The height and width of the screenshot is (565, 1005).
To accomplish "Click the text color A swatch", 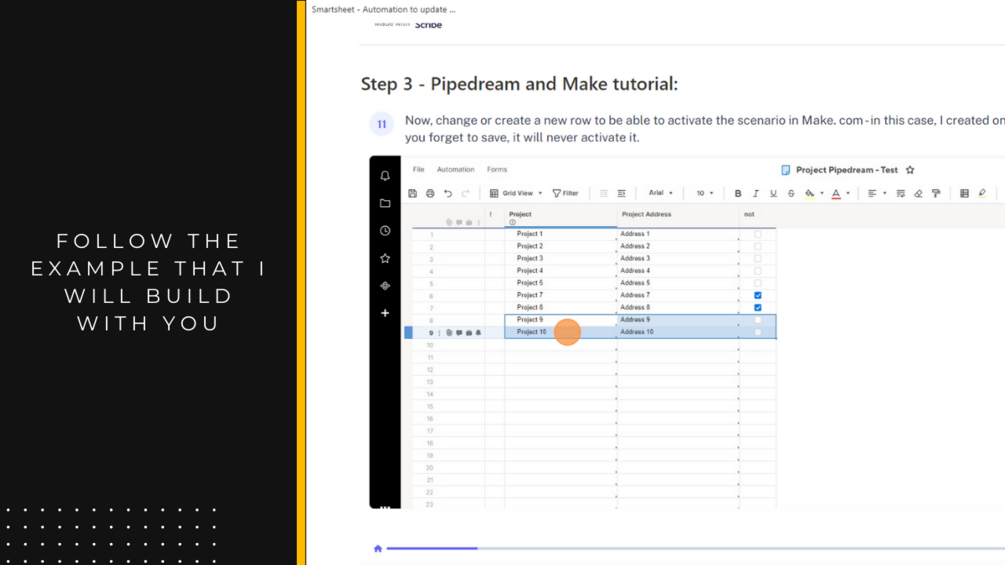I will (836, 193).
